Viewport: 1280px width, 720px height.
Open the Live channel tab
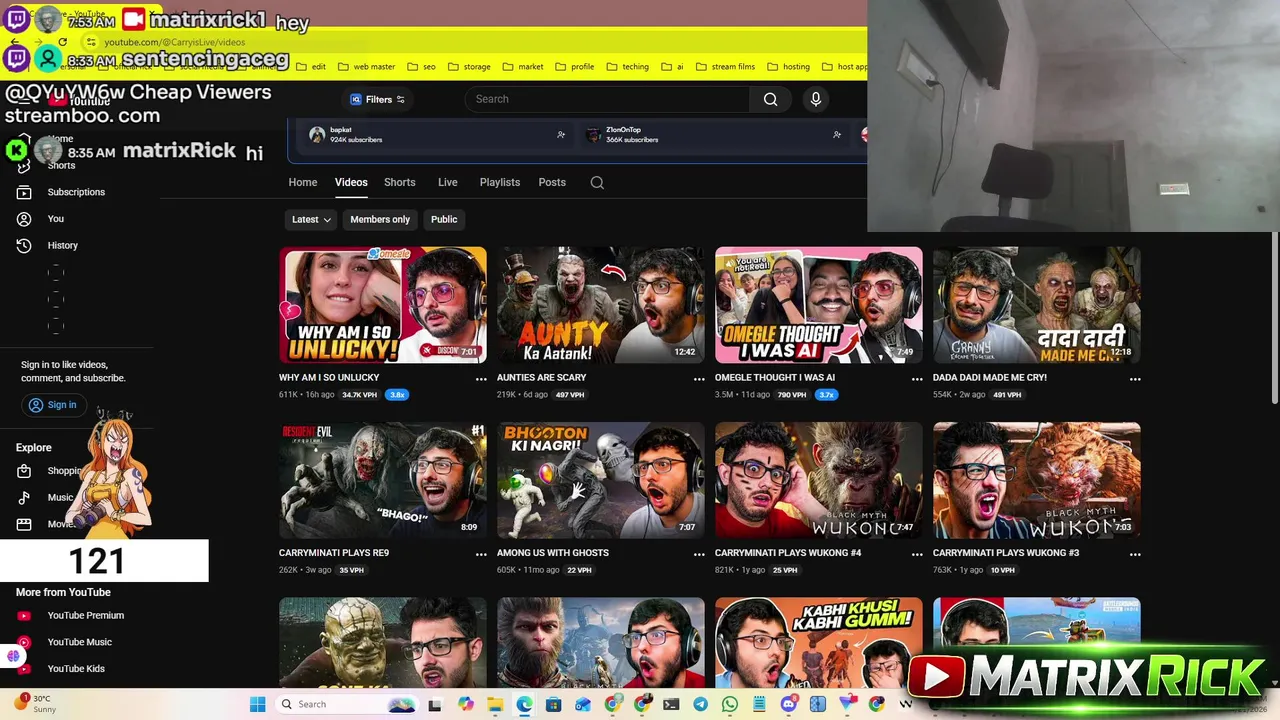[x=448, y=182]
